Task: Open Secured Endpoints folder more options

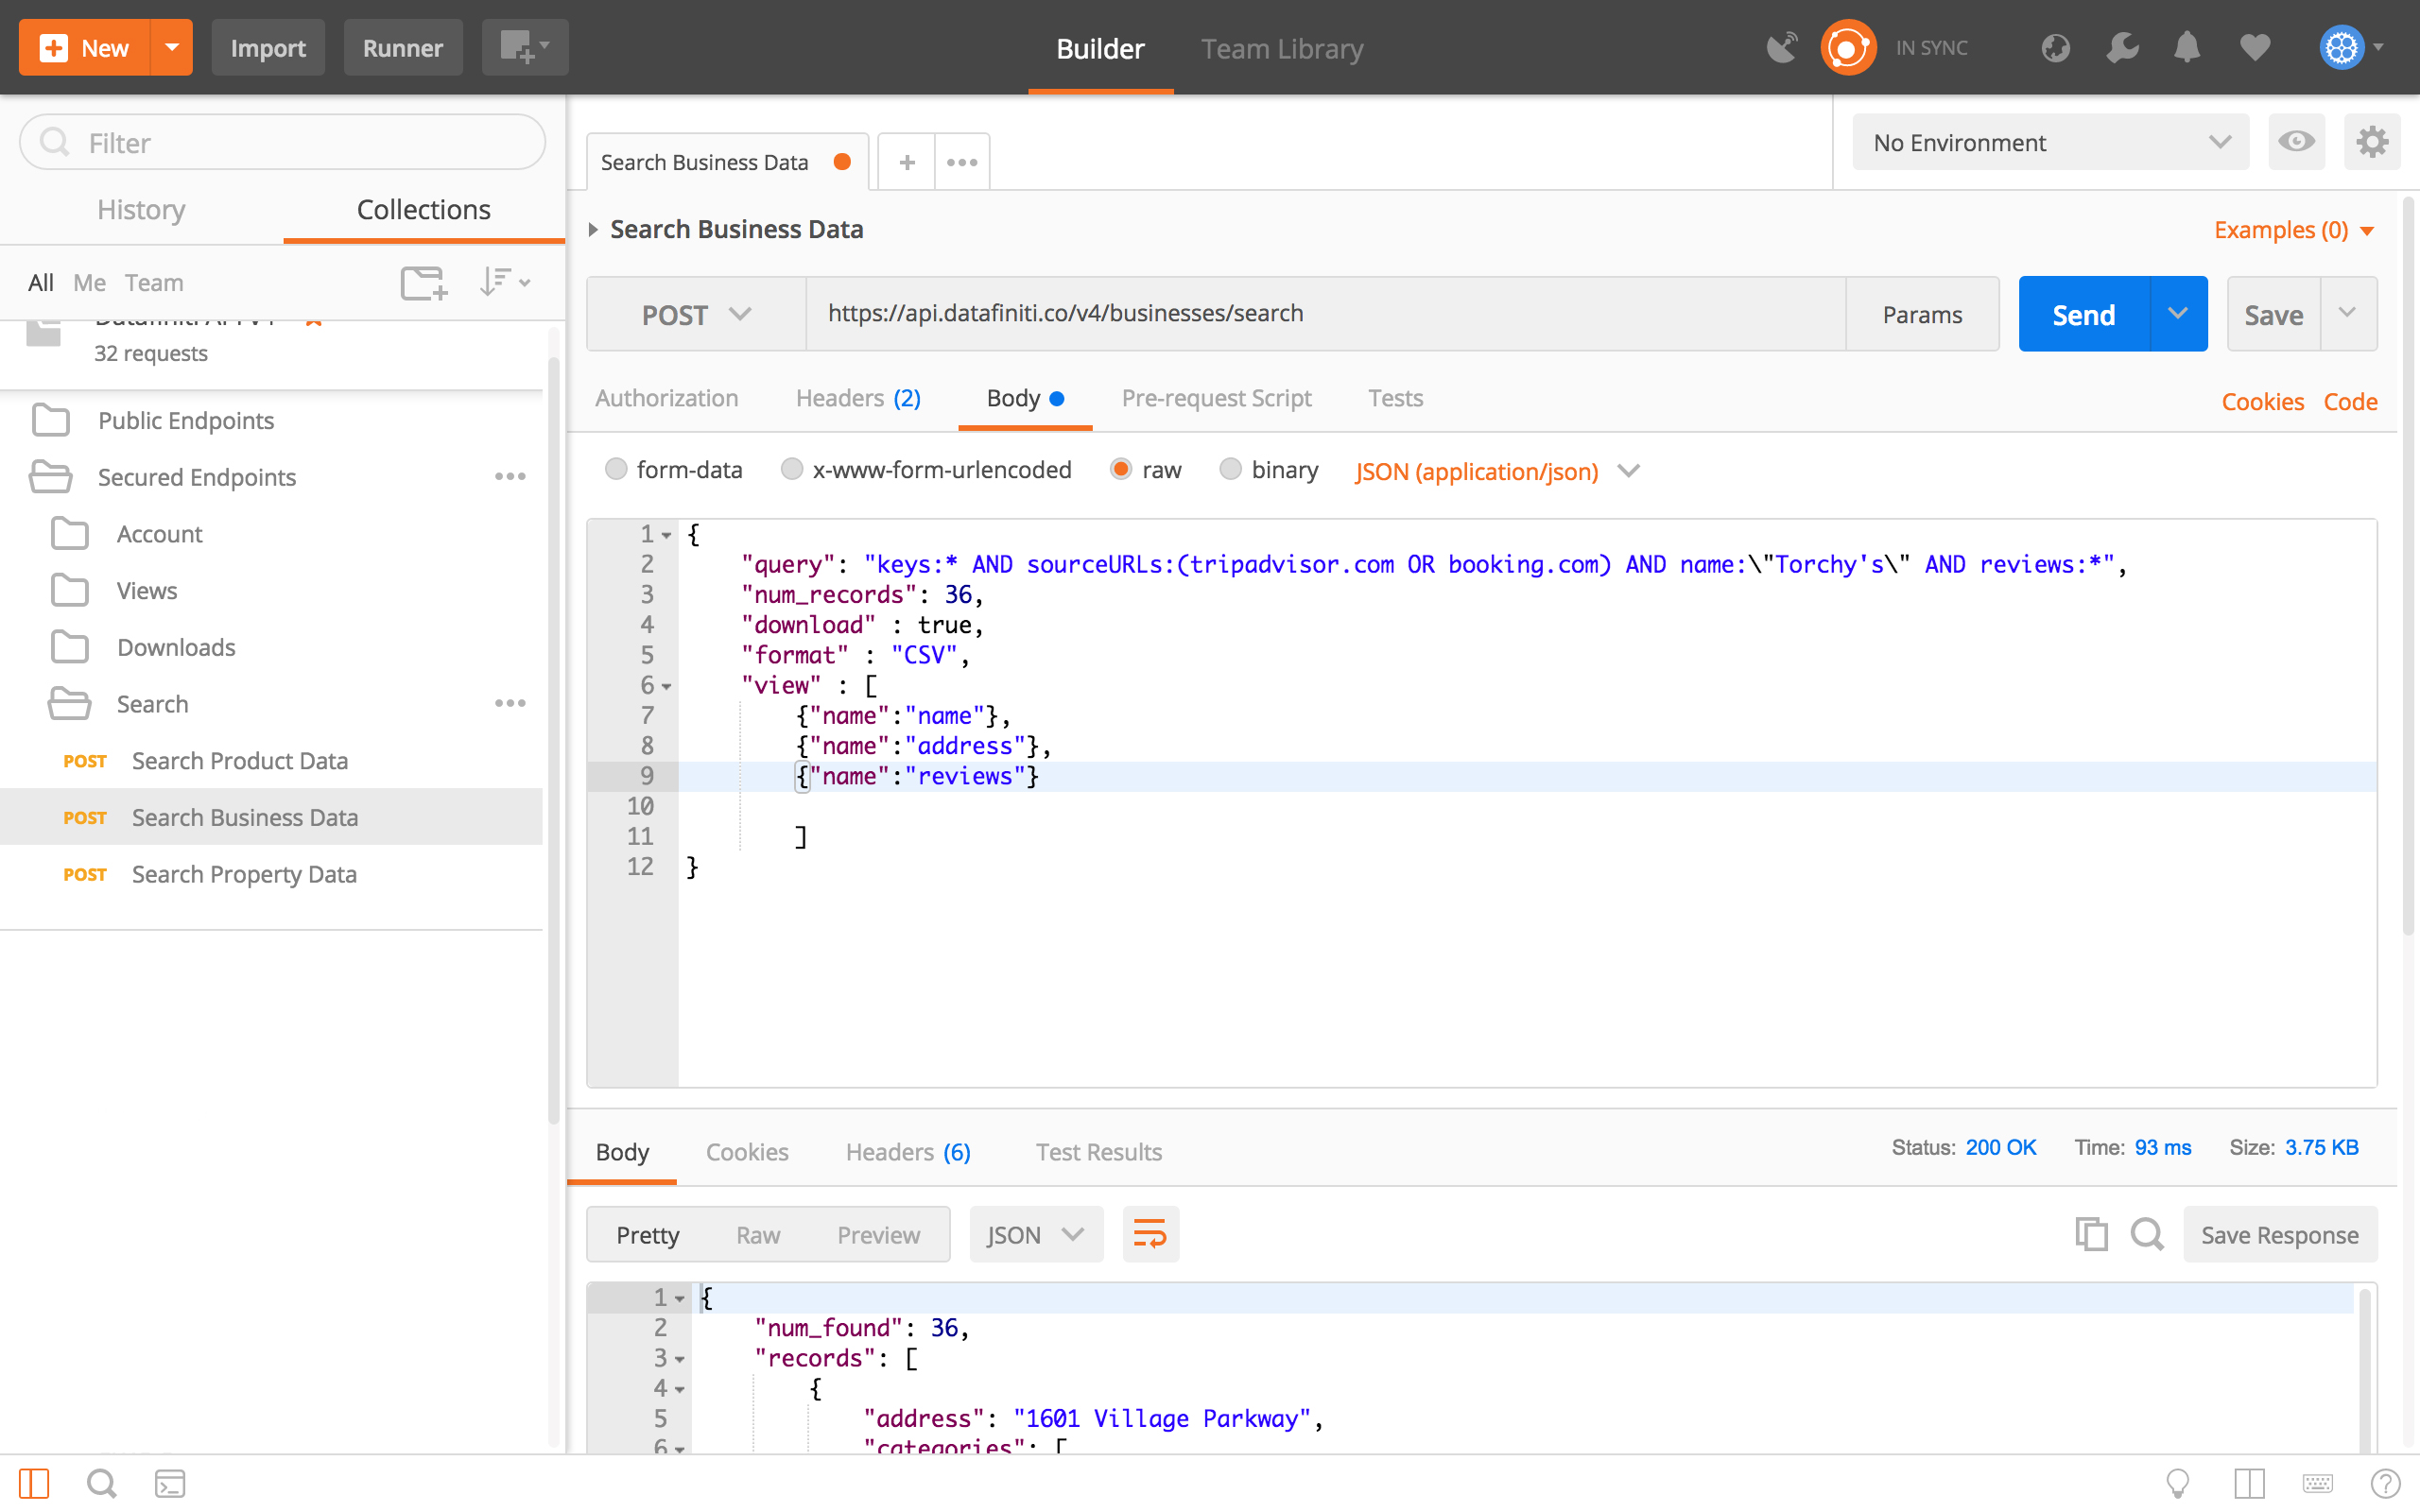Action: 510,477
